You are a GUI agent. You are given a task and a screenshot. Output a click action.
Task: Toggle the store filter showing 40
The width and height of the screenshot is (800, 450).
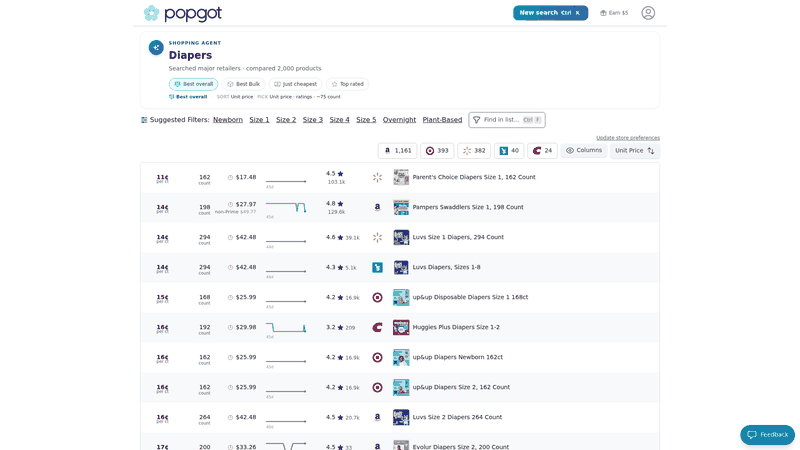[509, 151]
